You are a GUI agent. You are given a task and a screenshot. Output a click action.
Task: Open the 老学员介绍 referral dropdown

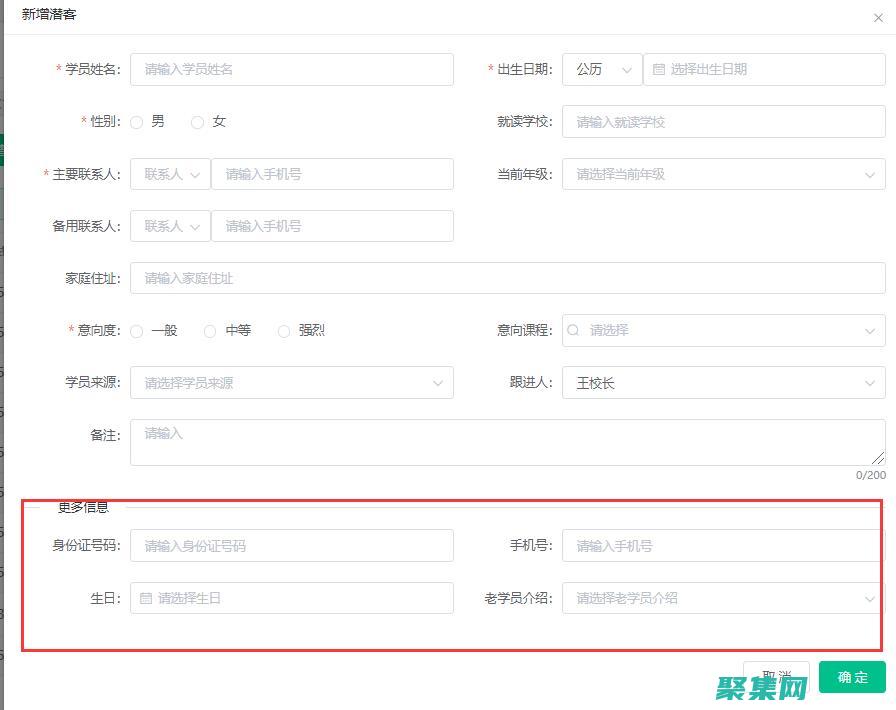pos(869,598)
